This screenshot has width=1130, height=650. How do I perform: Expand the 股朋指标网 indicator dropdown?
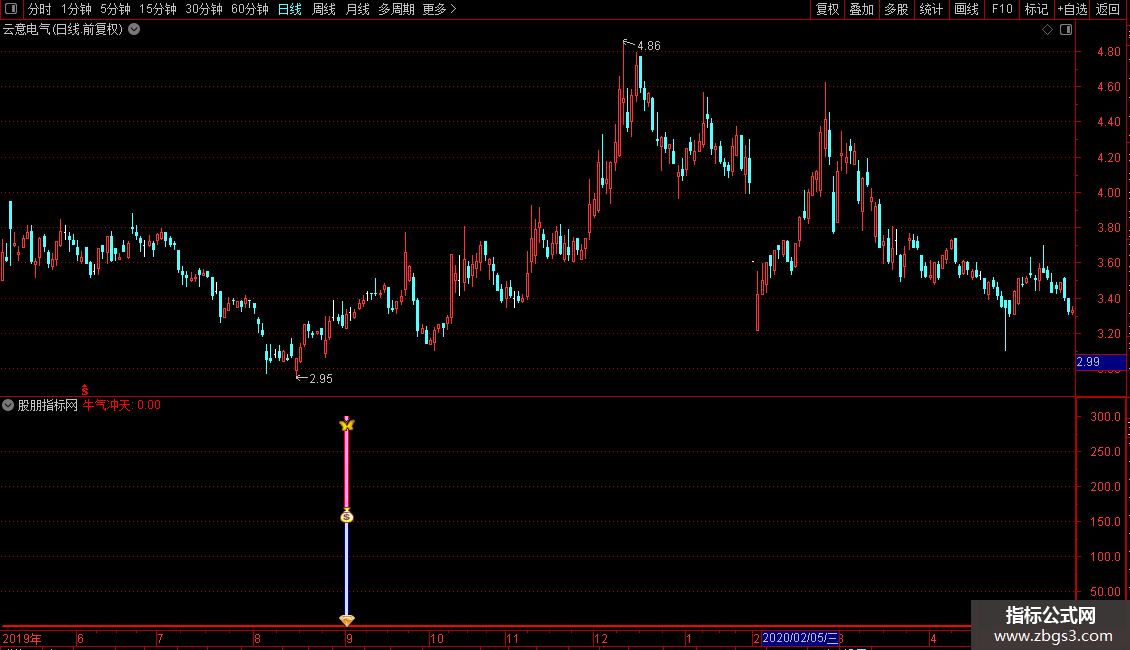coord(8,405)
